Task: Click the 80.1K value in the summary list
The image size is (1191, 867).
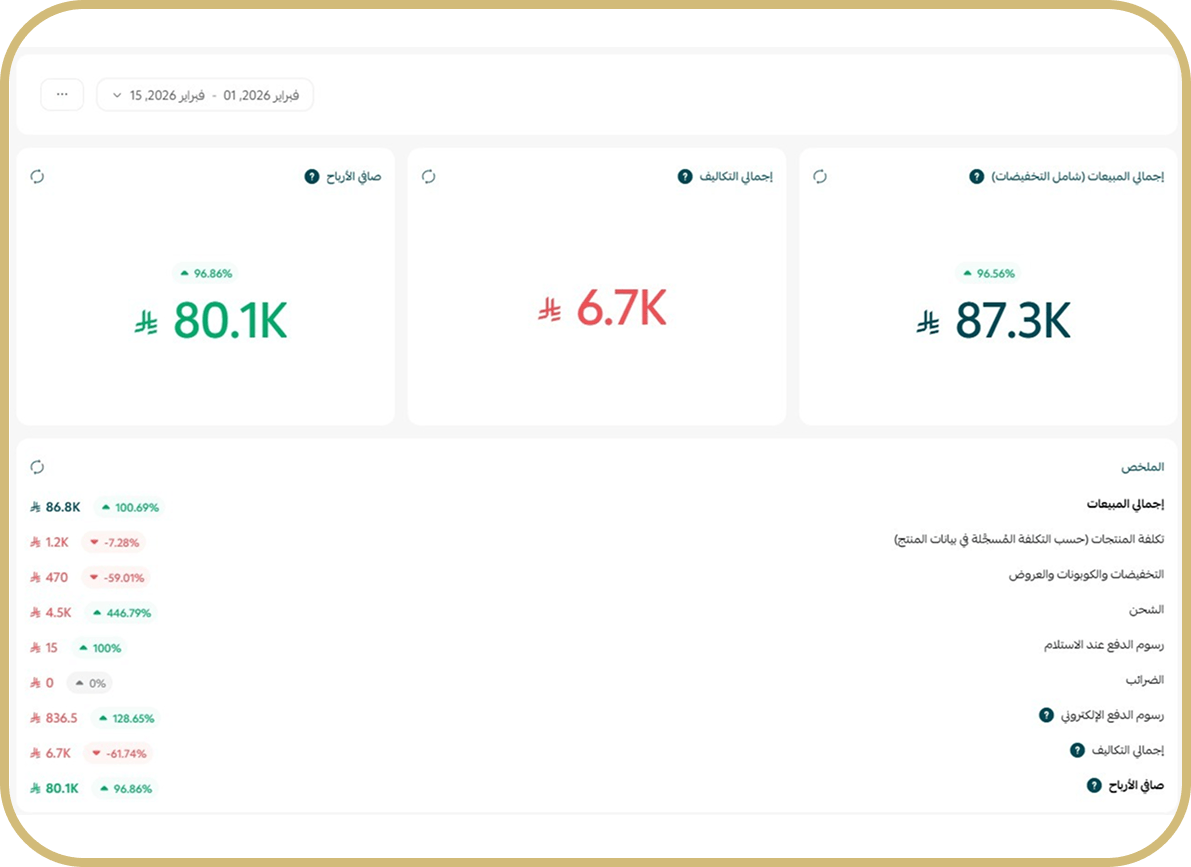Action: tap(62, 788)
